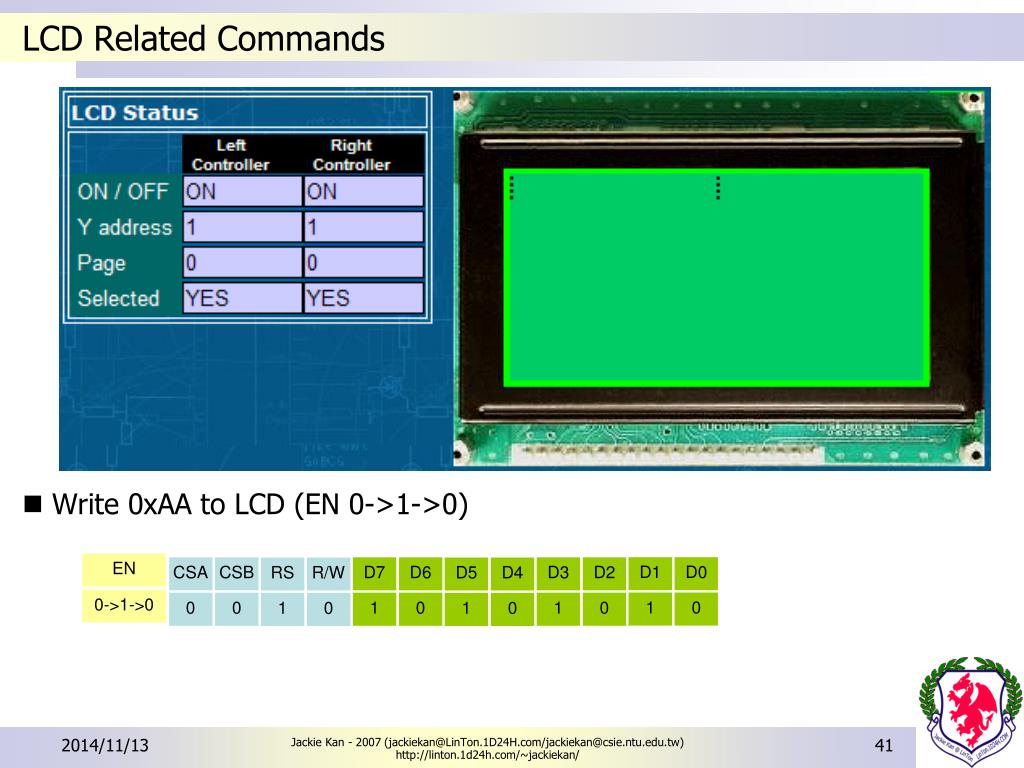Click the 'LCD Status' panel heading

(135, 112)
